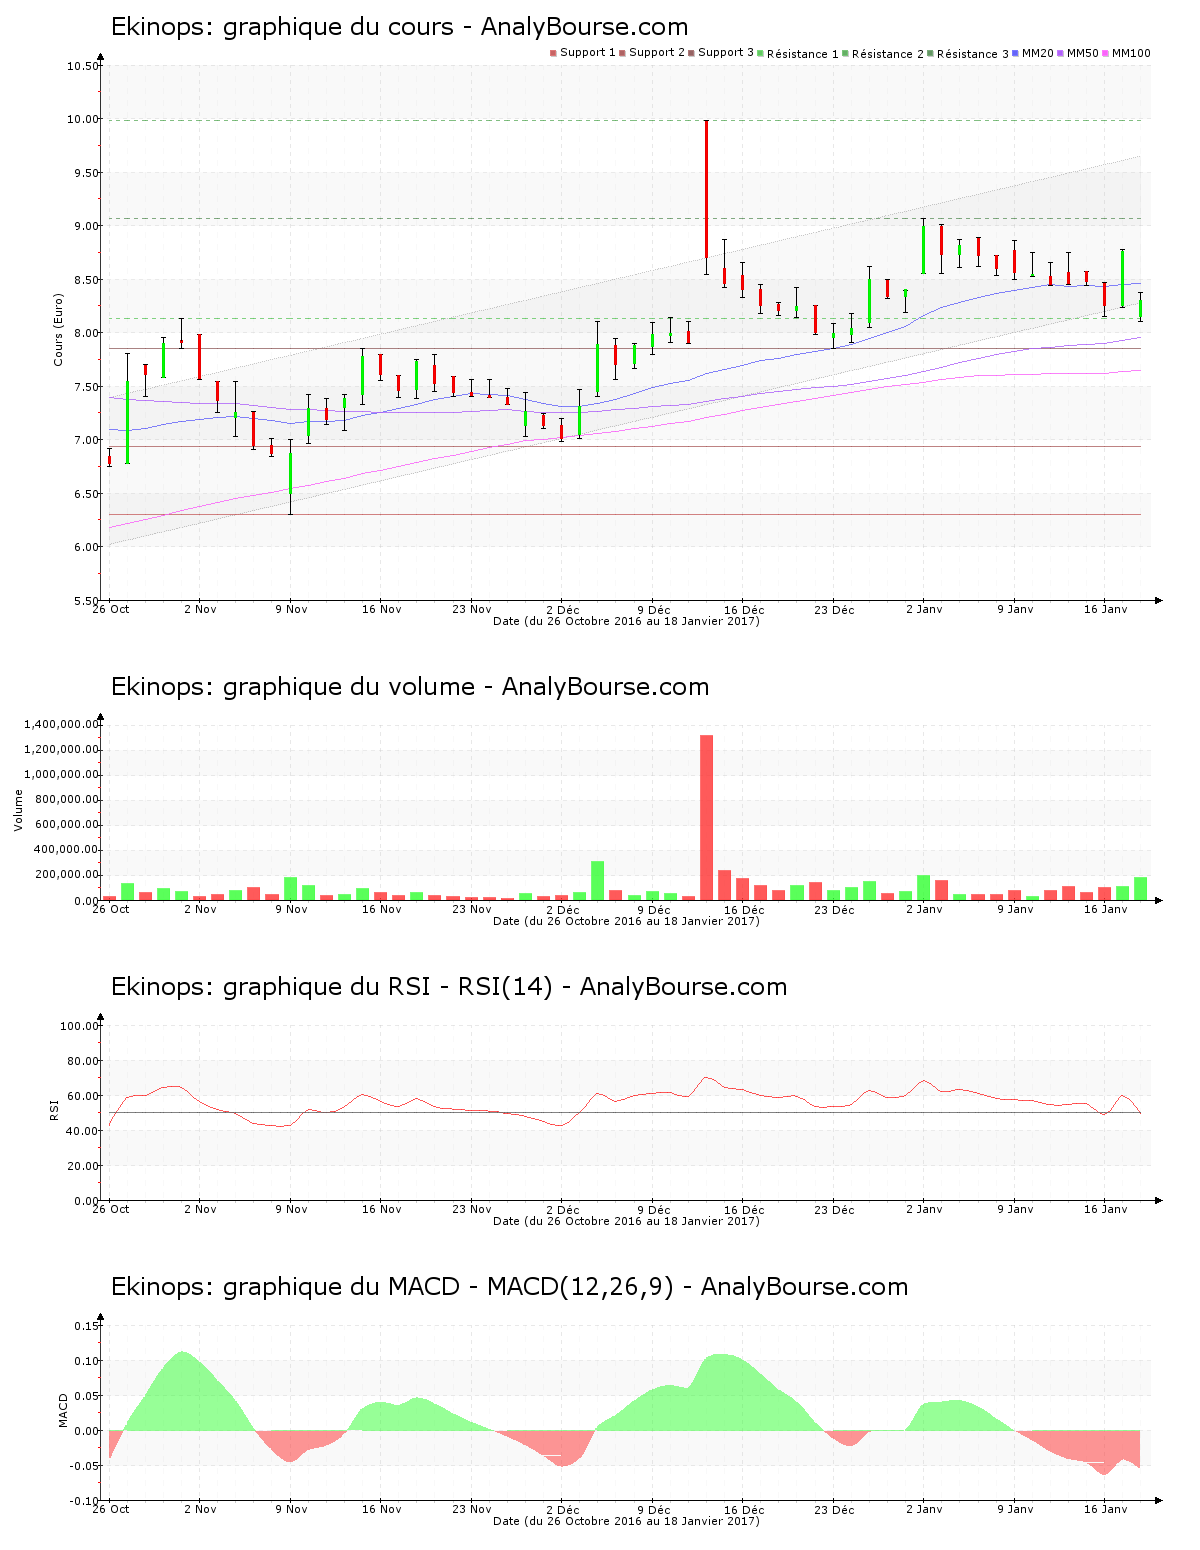
Task: Click the 'Cours (Euro)' axis label
Action: (x=58, y=329)
